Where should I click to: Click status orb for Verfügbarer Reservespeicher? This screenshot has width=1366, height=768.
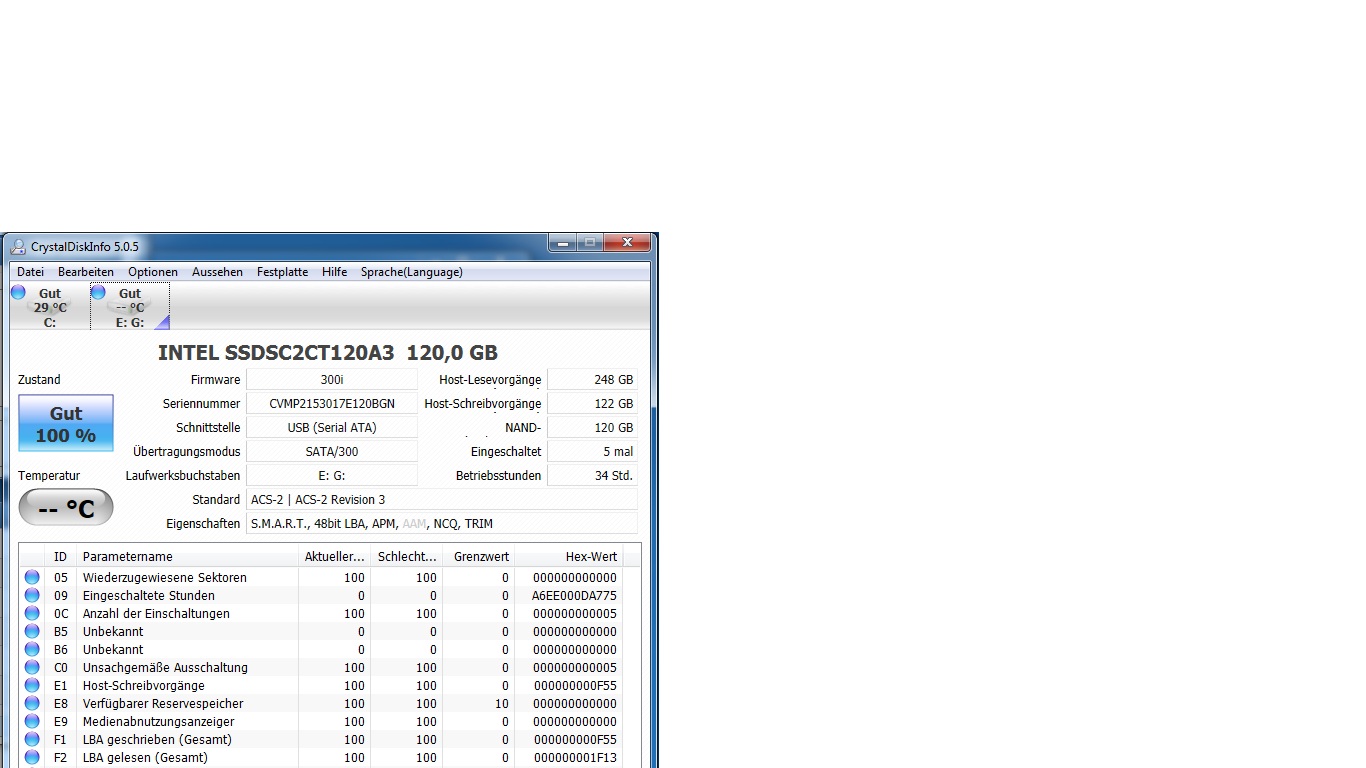coord(32,703)
